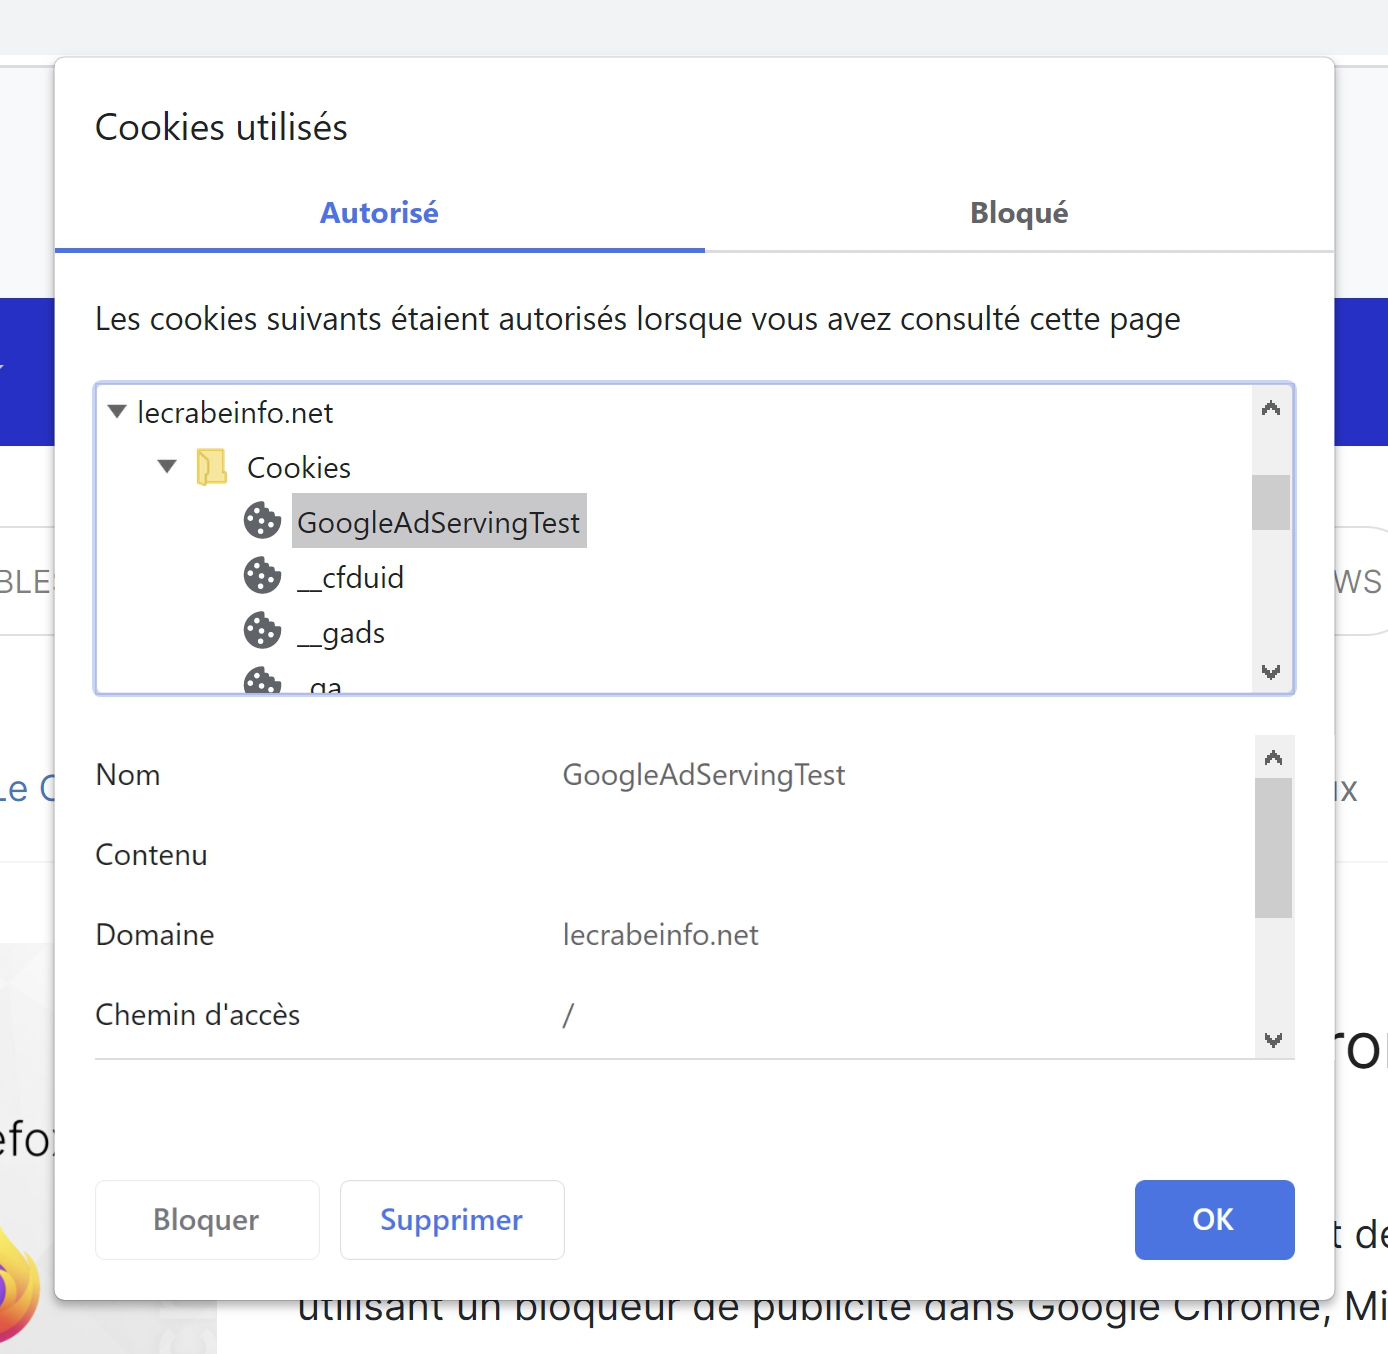Select the __gads cookie entry
The height and width of the screenshot is (1354, 1388).
pos(341,632)
